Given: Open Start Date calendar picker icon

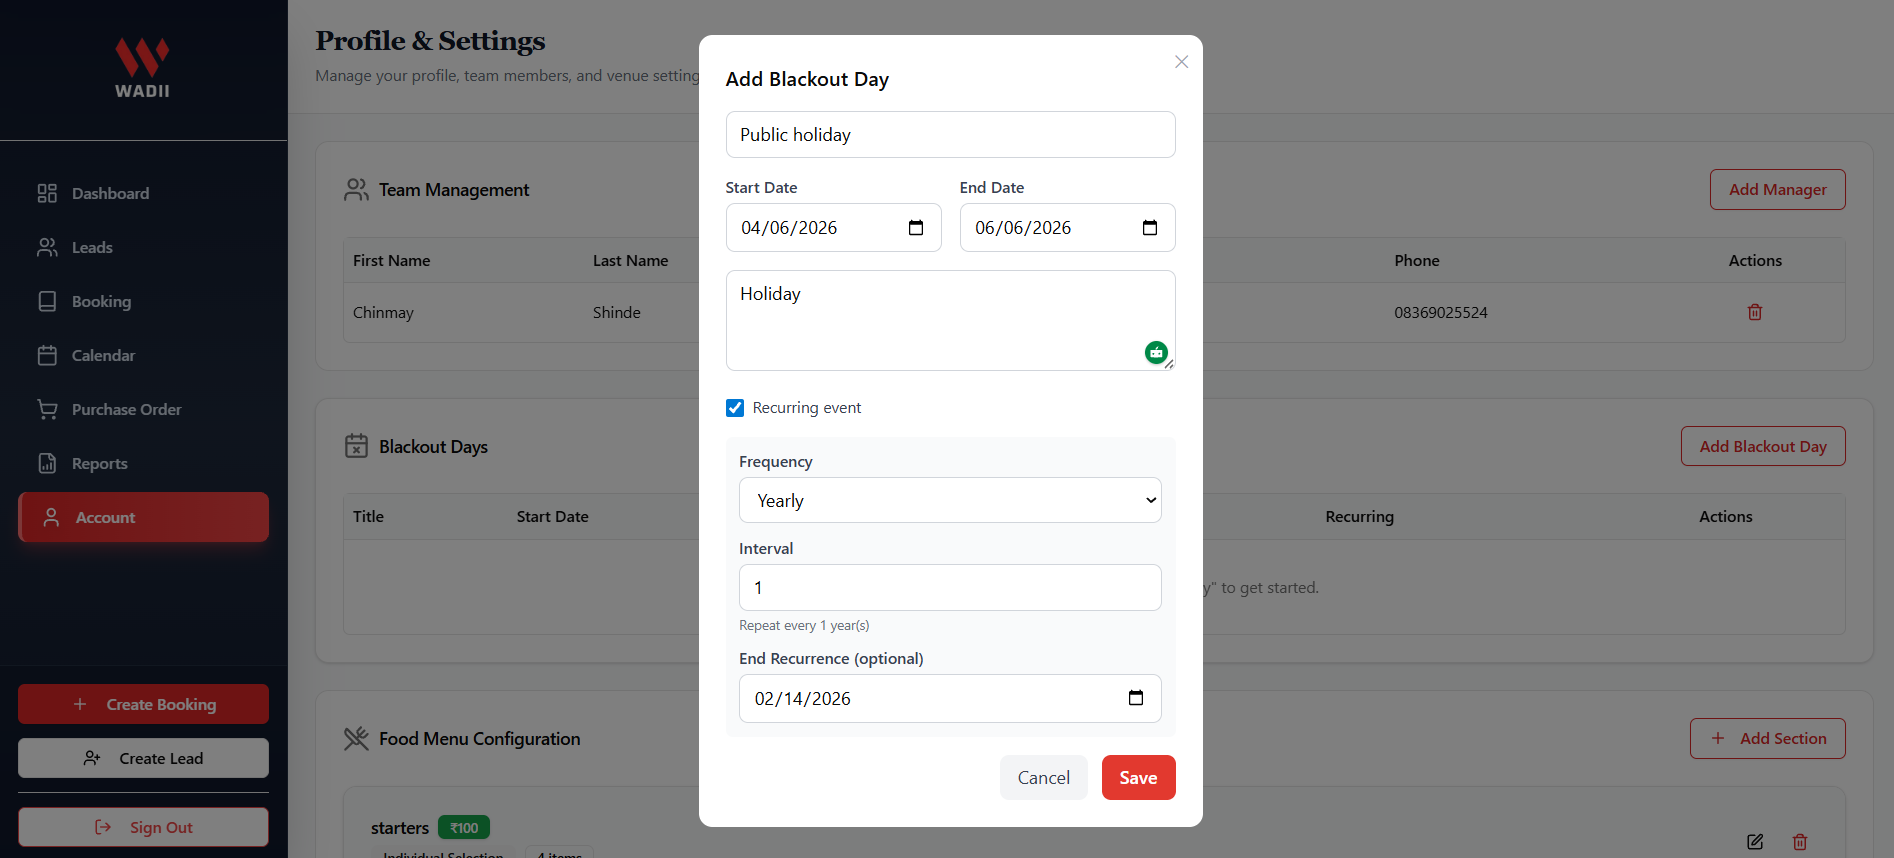Looking at the screenshot, I should click(916, 228).
